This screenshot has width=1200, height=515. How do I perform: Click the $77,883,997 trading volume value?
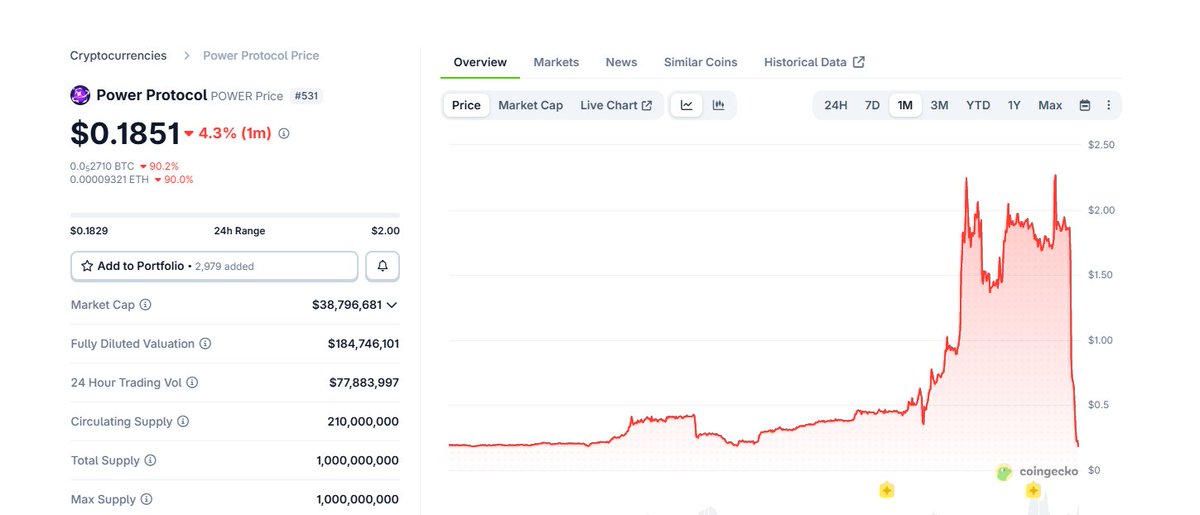pyautogui.click(x=364, y=382)
